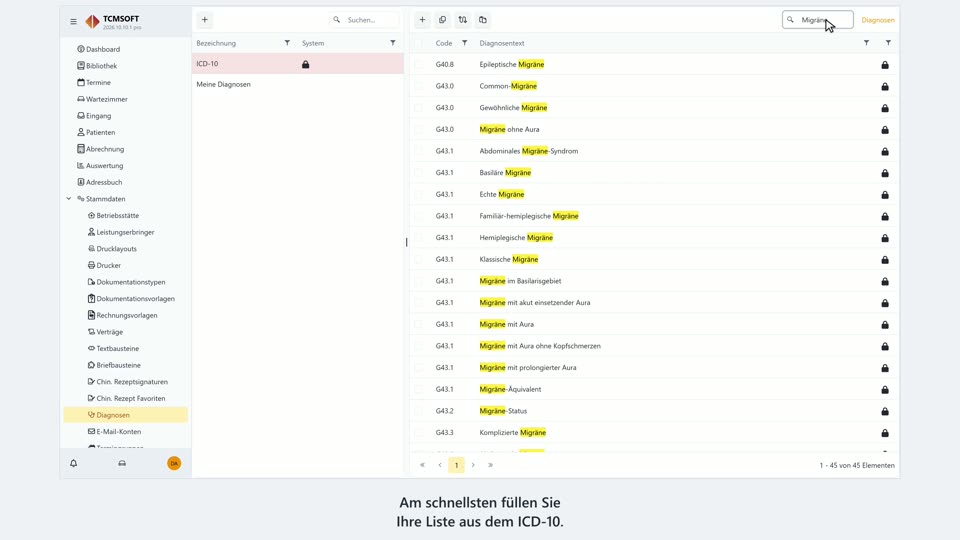Click the Suchen catalog search field
This screenshot has height=540, width=960.
[x=364, y=20]
